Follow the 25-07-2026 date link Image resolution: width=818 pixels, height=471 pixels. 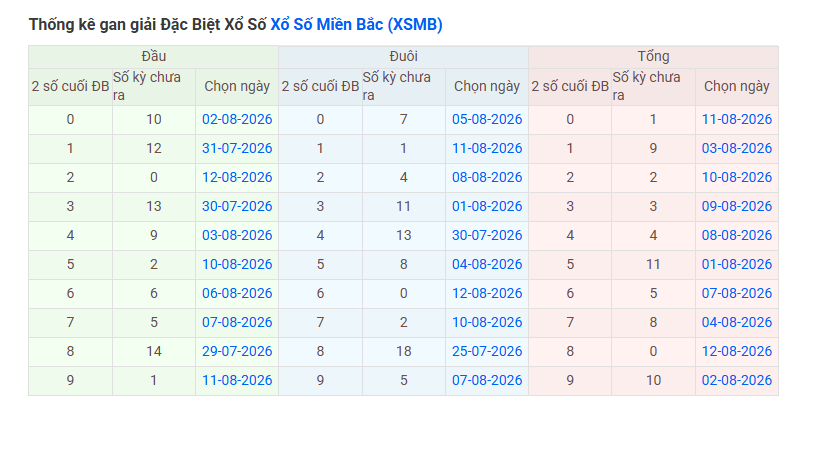[x=487, y=351]
